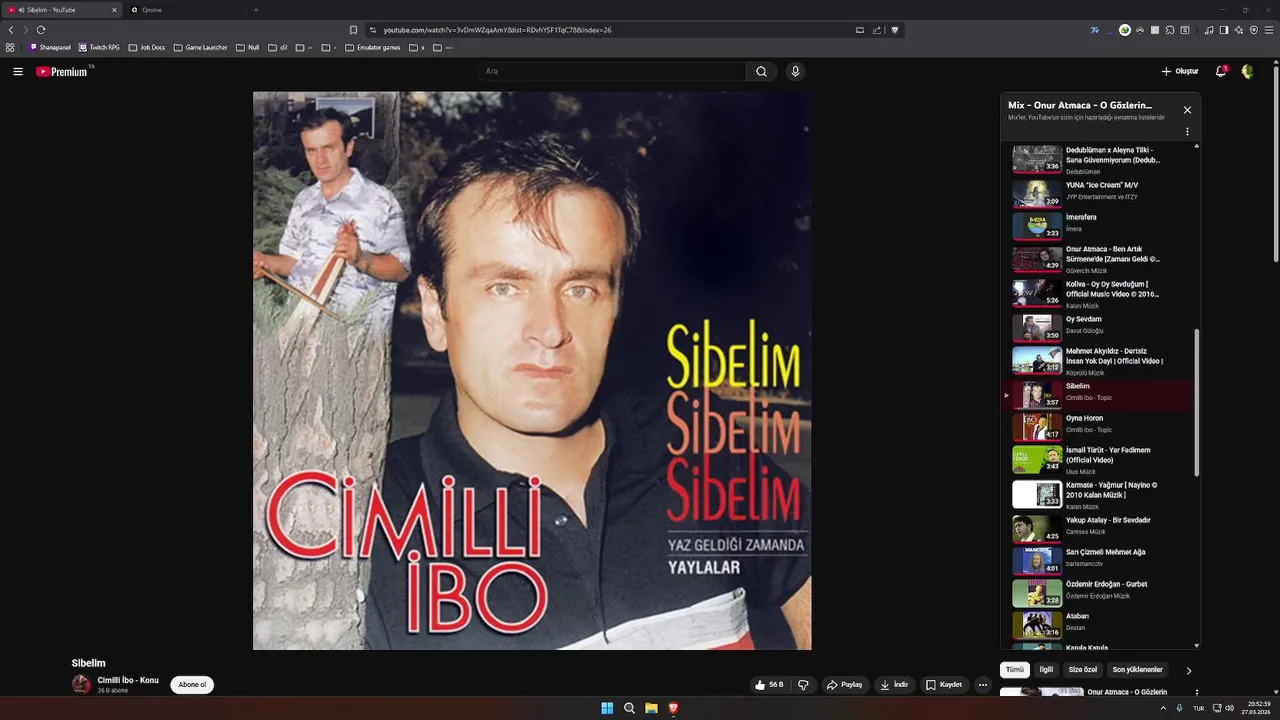Open File Explorer from taskbar

(651, 708)
